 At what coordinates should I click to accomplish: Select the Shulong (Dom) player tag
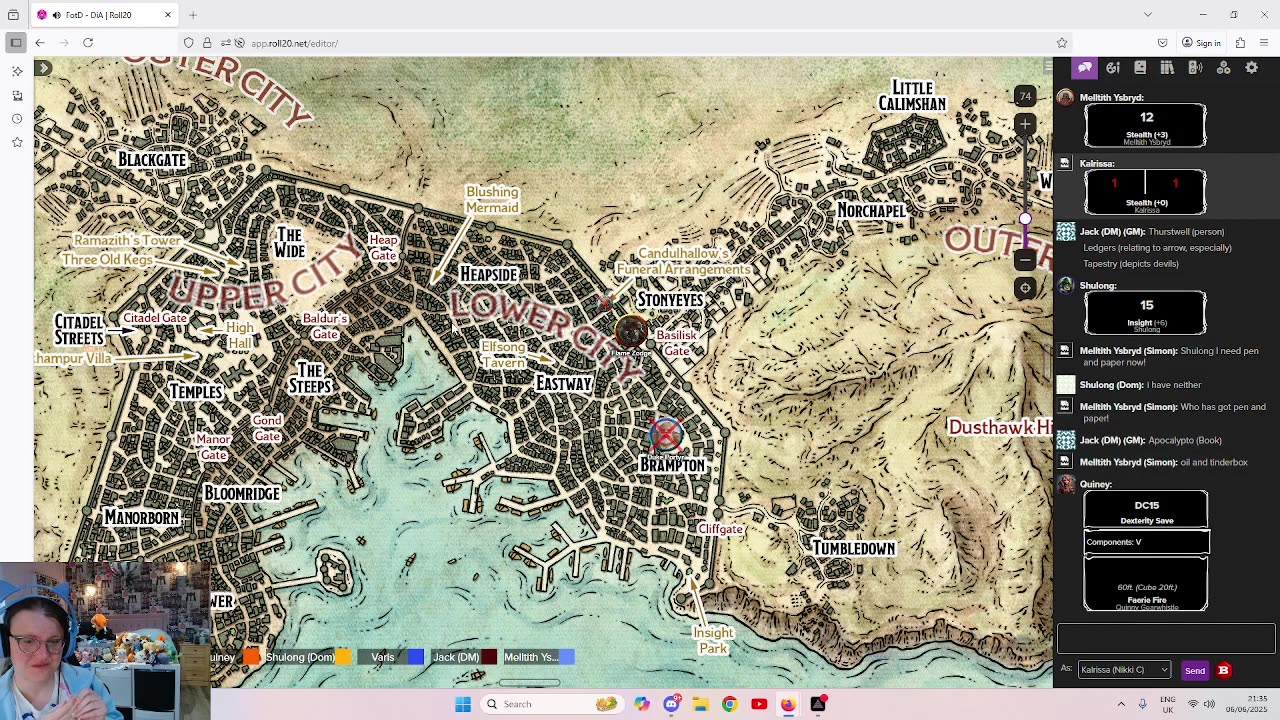[x=300, y=657]
